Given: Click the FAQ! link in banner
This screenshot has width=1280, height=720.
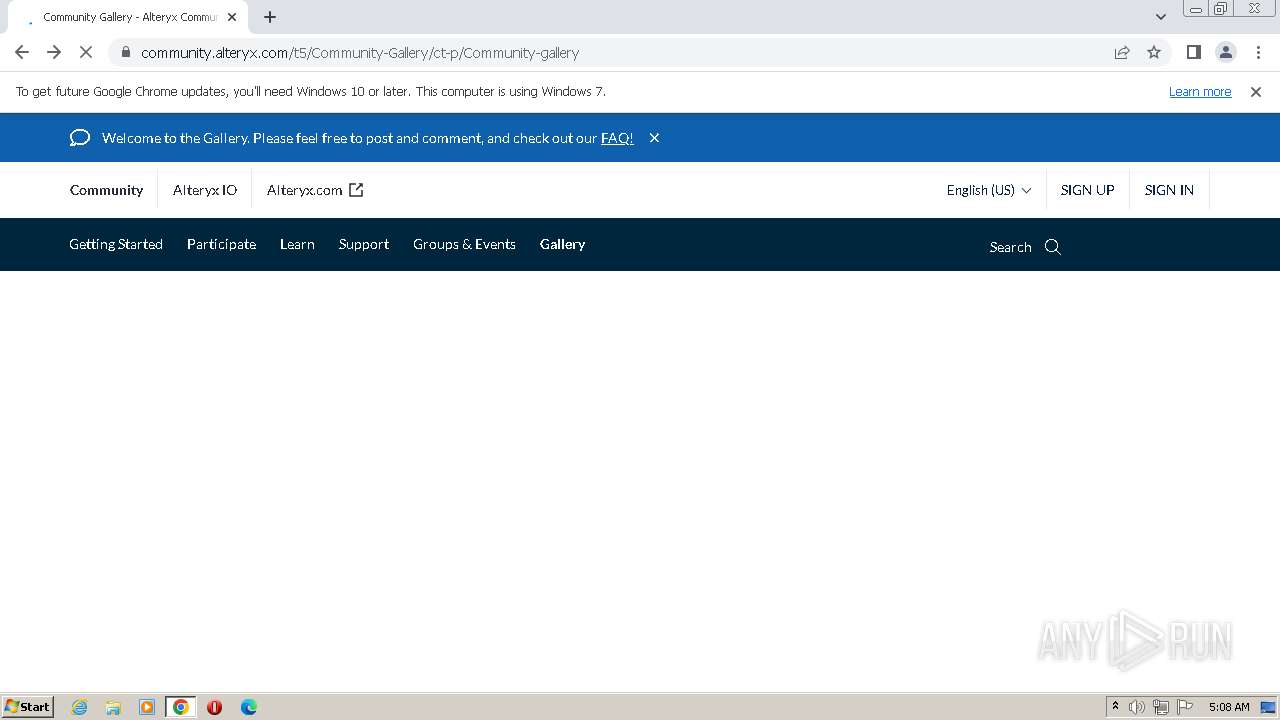Looking at the screenshot, I should tap(617, 138).
